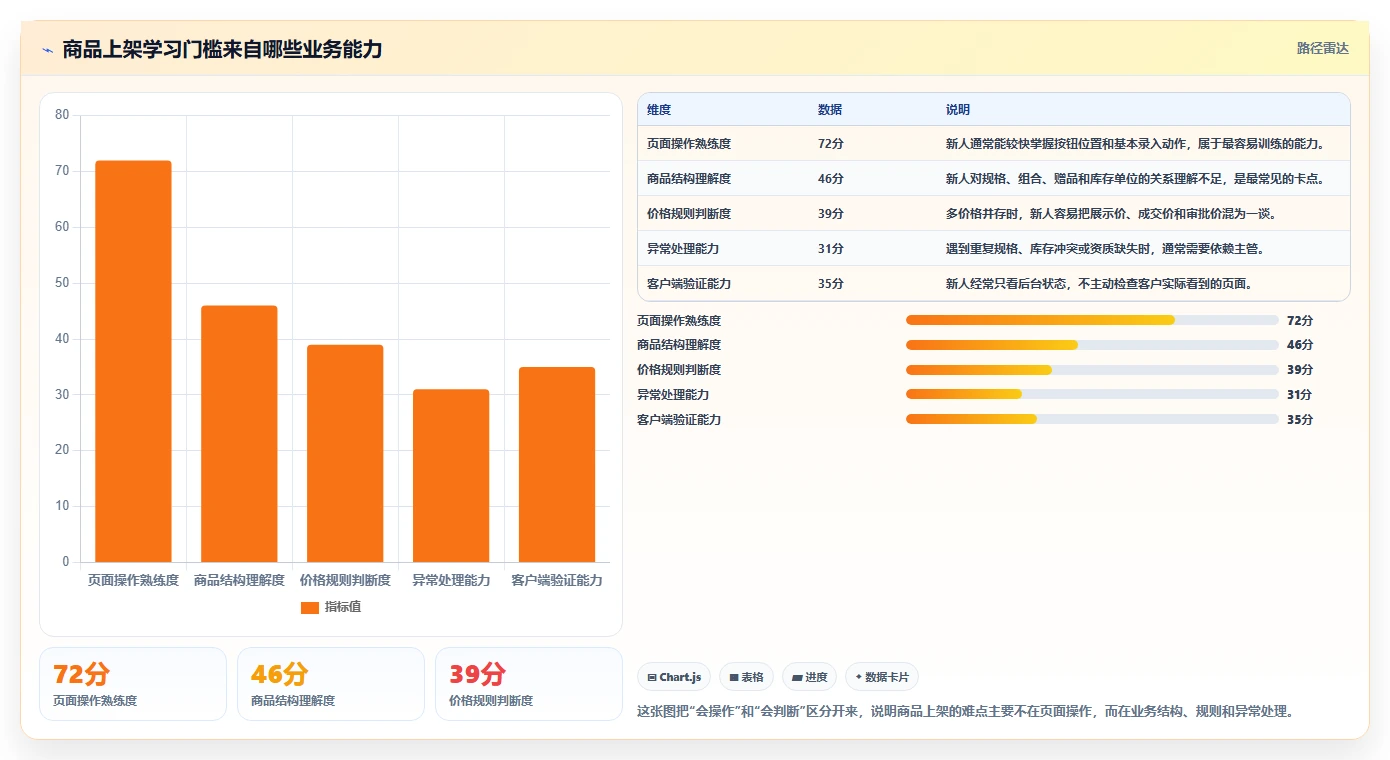
Task: Click the x-axis label 商品结构理解度
Action: click(x=239, y=580)
